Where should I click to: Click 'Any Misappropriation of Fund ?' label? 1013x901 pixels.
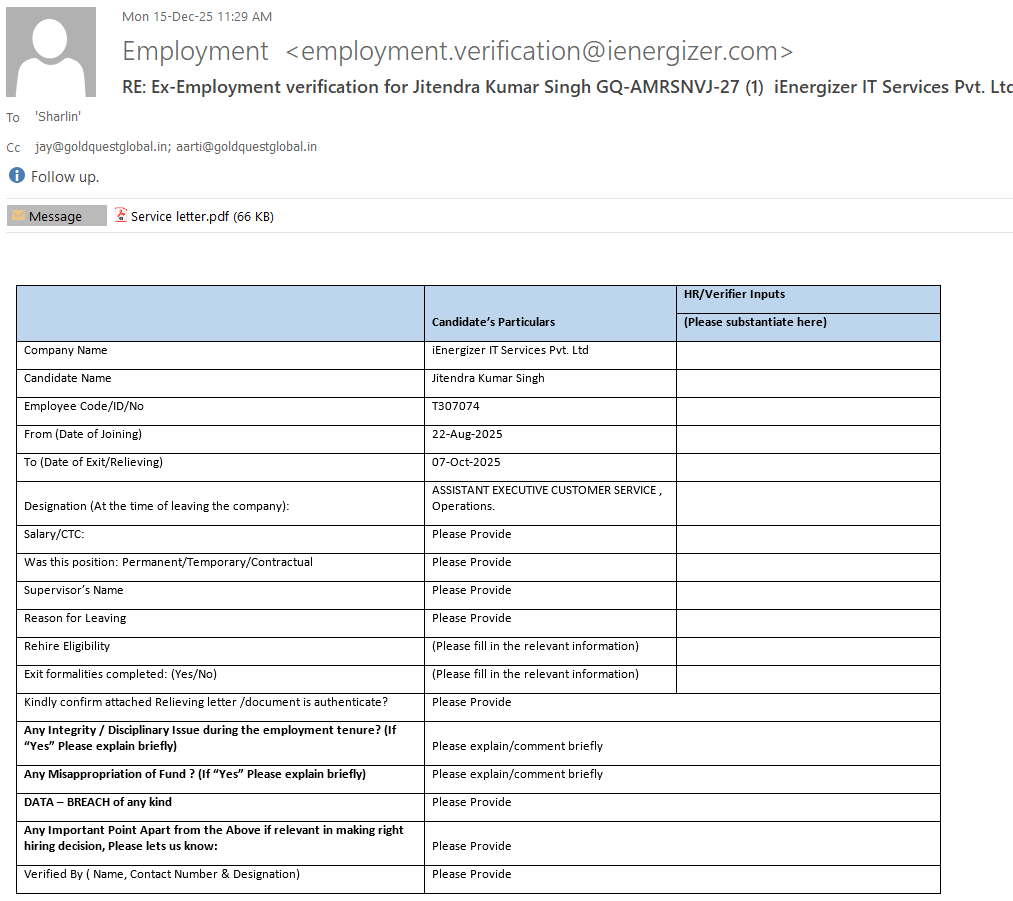pyautogui.click(x=194, y=774)
